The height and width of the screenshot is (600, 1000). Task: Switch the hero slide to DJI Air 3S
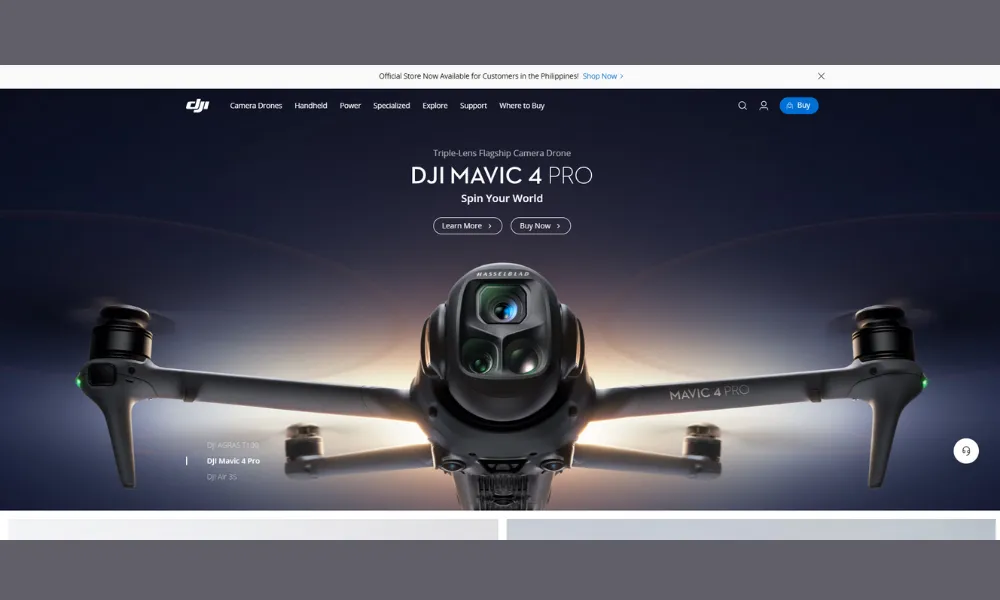(222, 477)
